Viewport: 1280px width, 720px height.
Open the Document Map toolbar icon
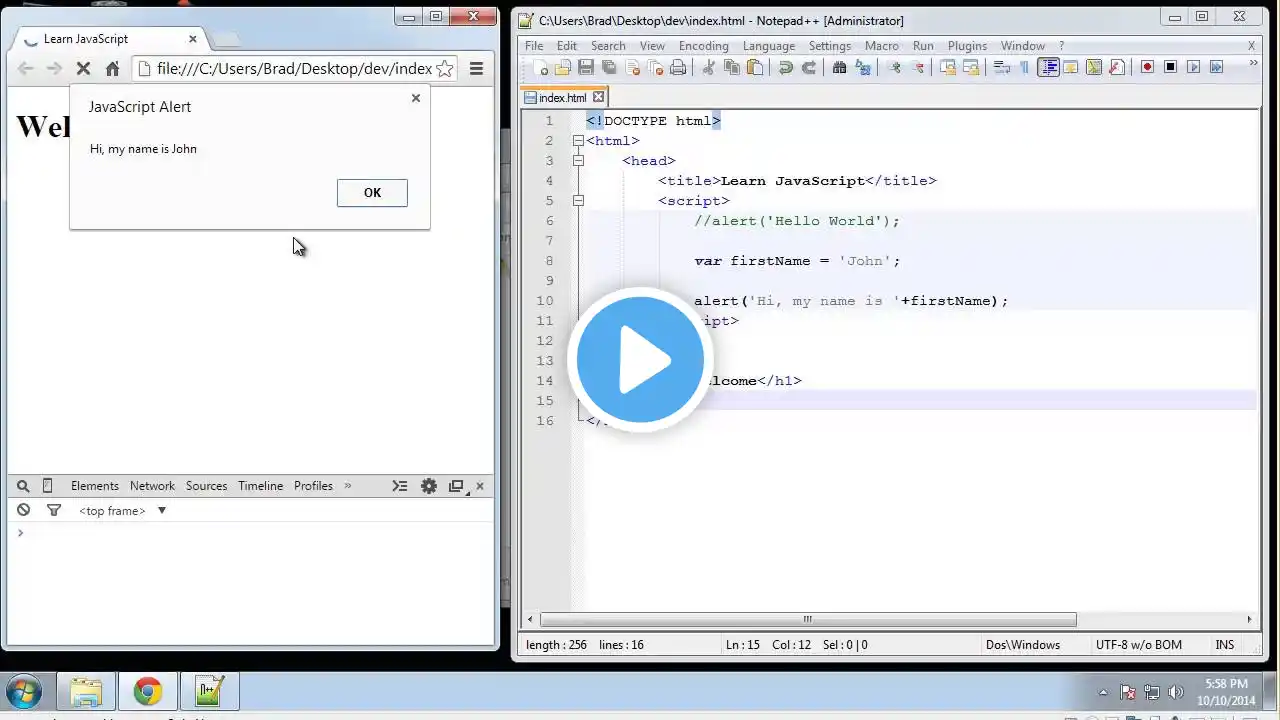pyautogui.click(x=1094, y=67)
